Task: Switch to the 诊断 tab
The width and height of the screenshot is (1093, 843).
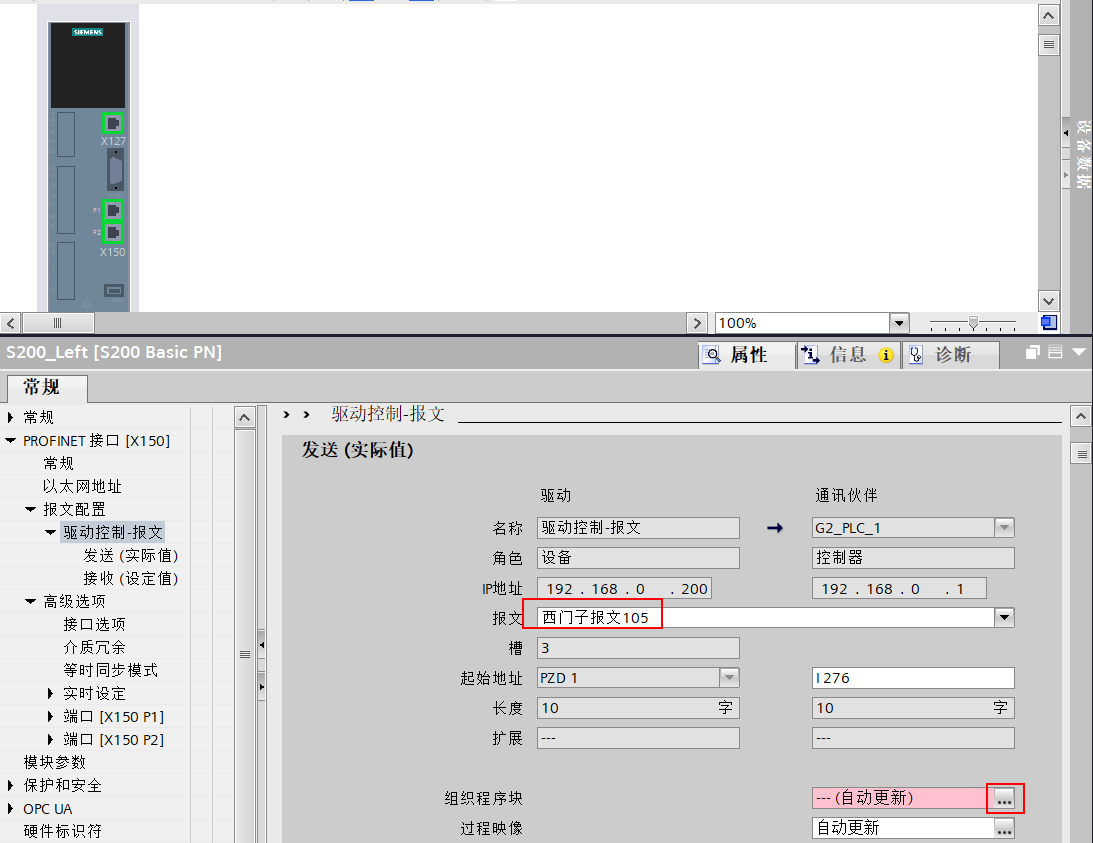Action: (951, 355)
